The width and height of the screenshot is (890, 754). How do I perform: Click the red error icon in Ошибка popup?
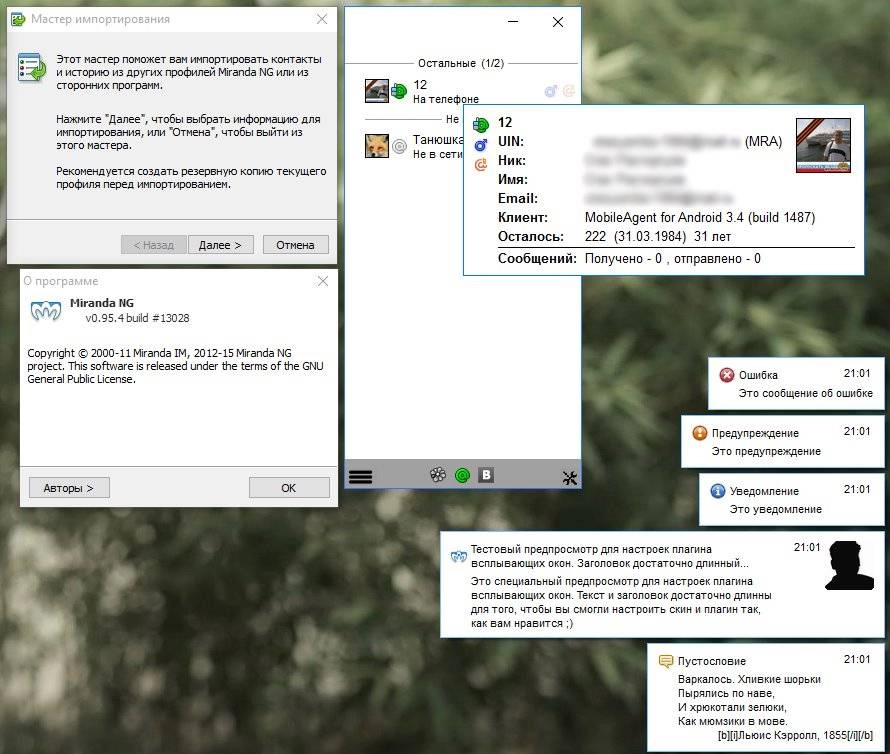point(727,375)
